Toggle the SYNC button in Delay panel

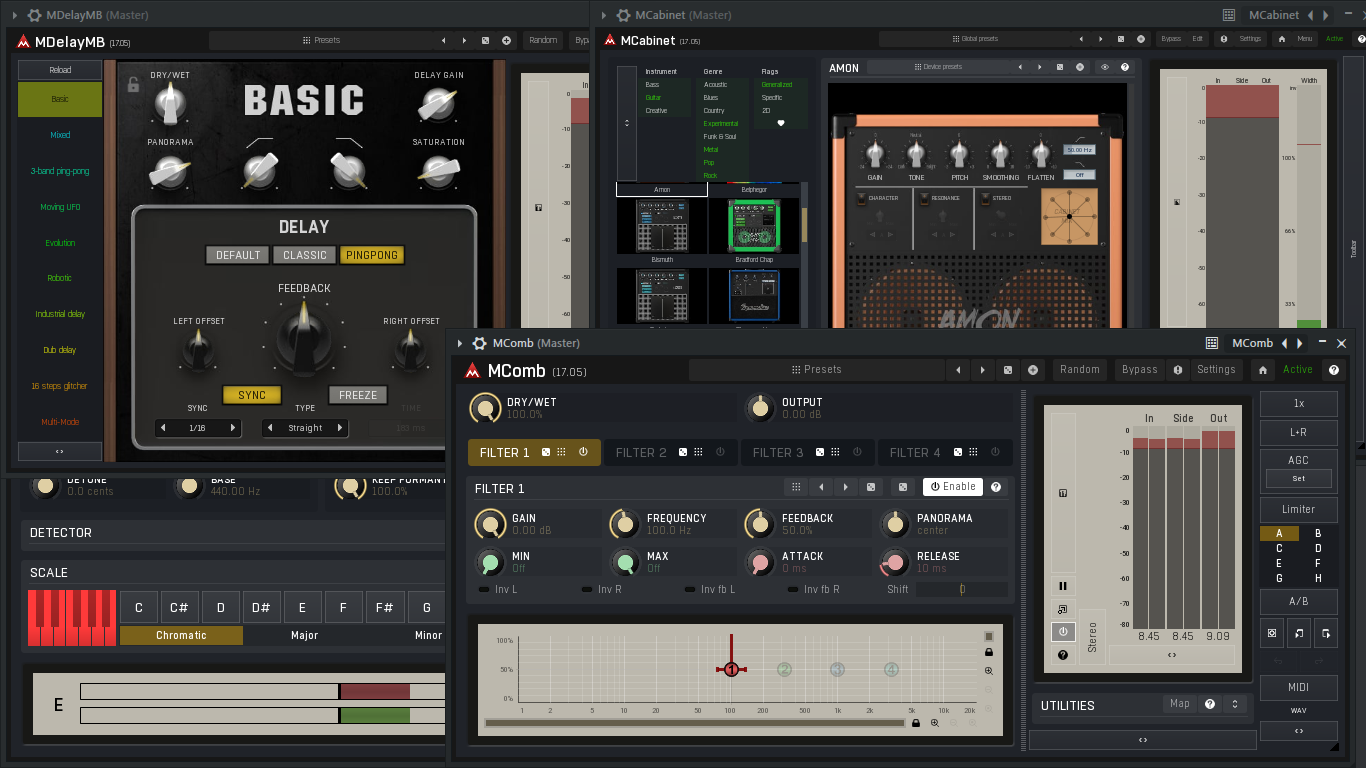point(252,395)
